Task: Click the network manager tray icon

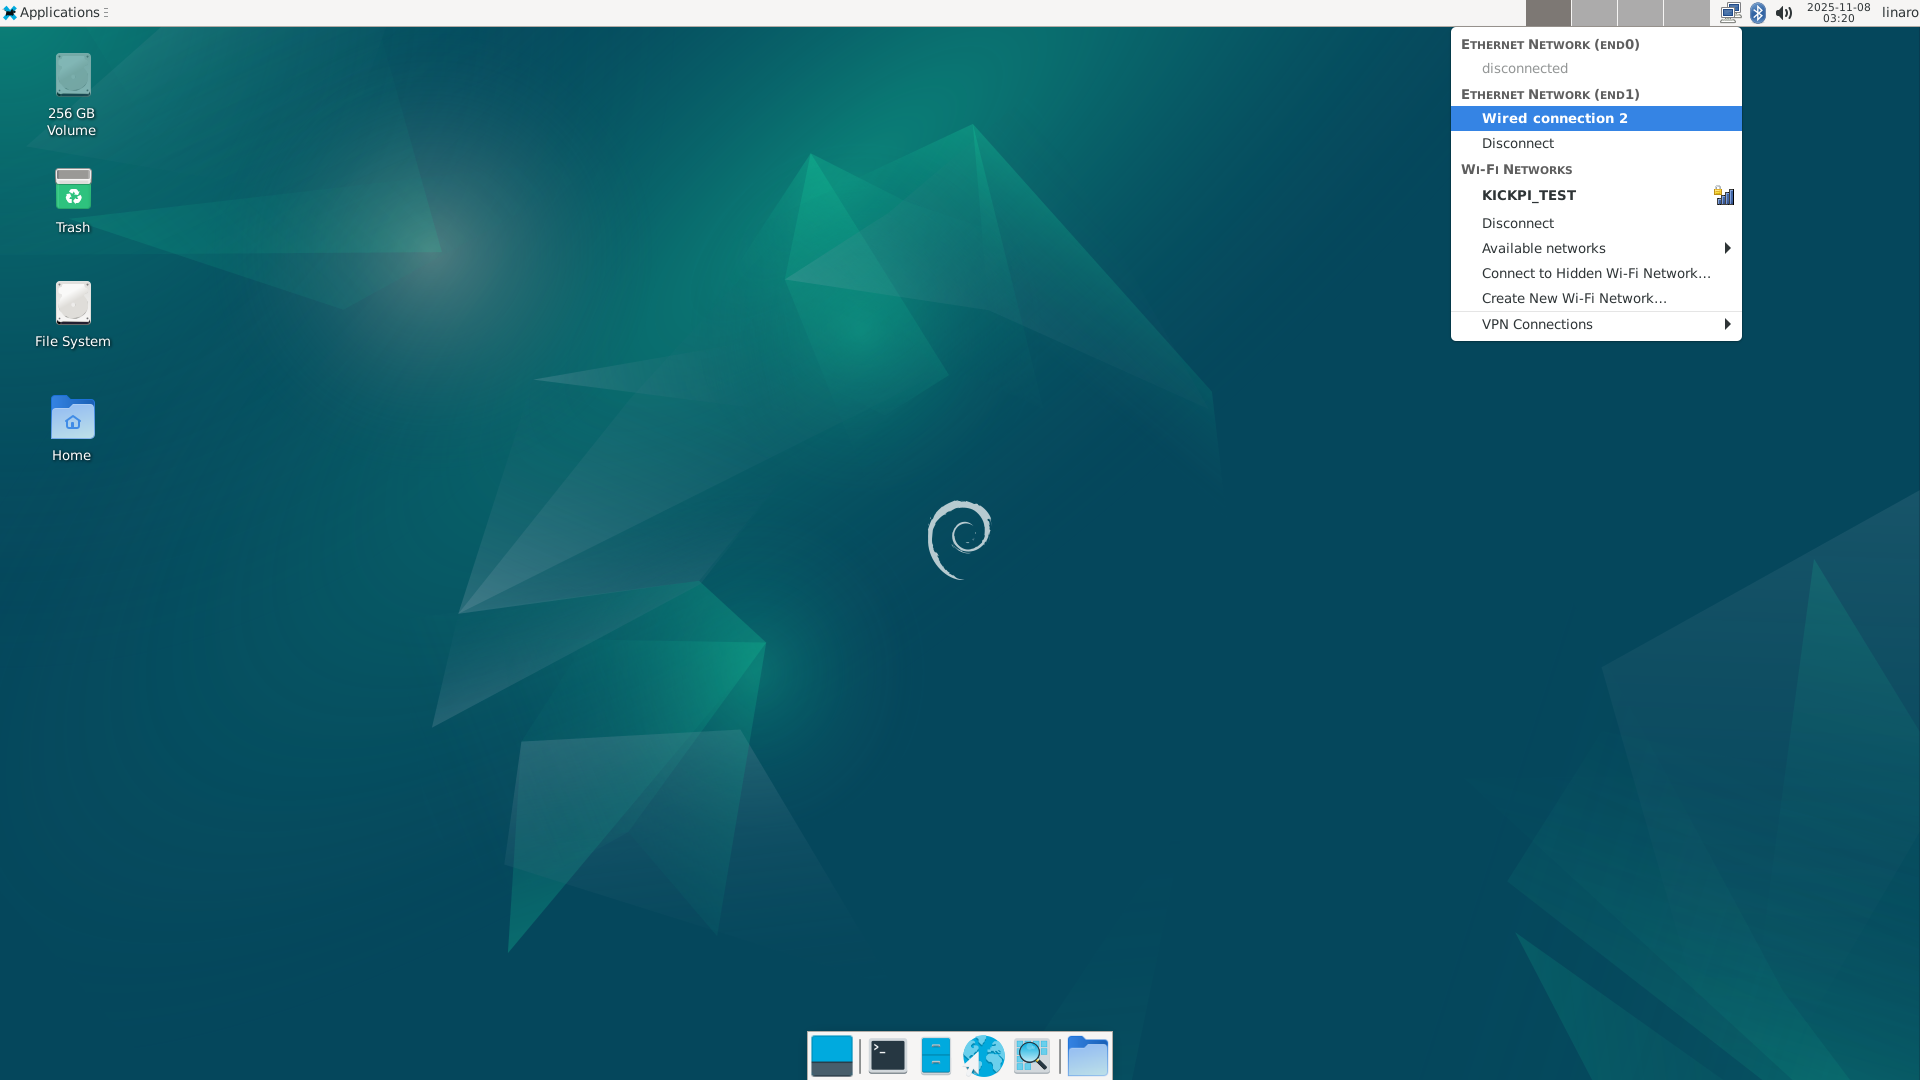Action: pos(1731,13)
